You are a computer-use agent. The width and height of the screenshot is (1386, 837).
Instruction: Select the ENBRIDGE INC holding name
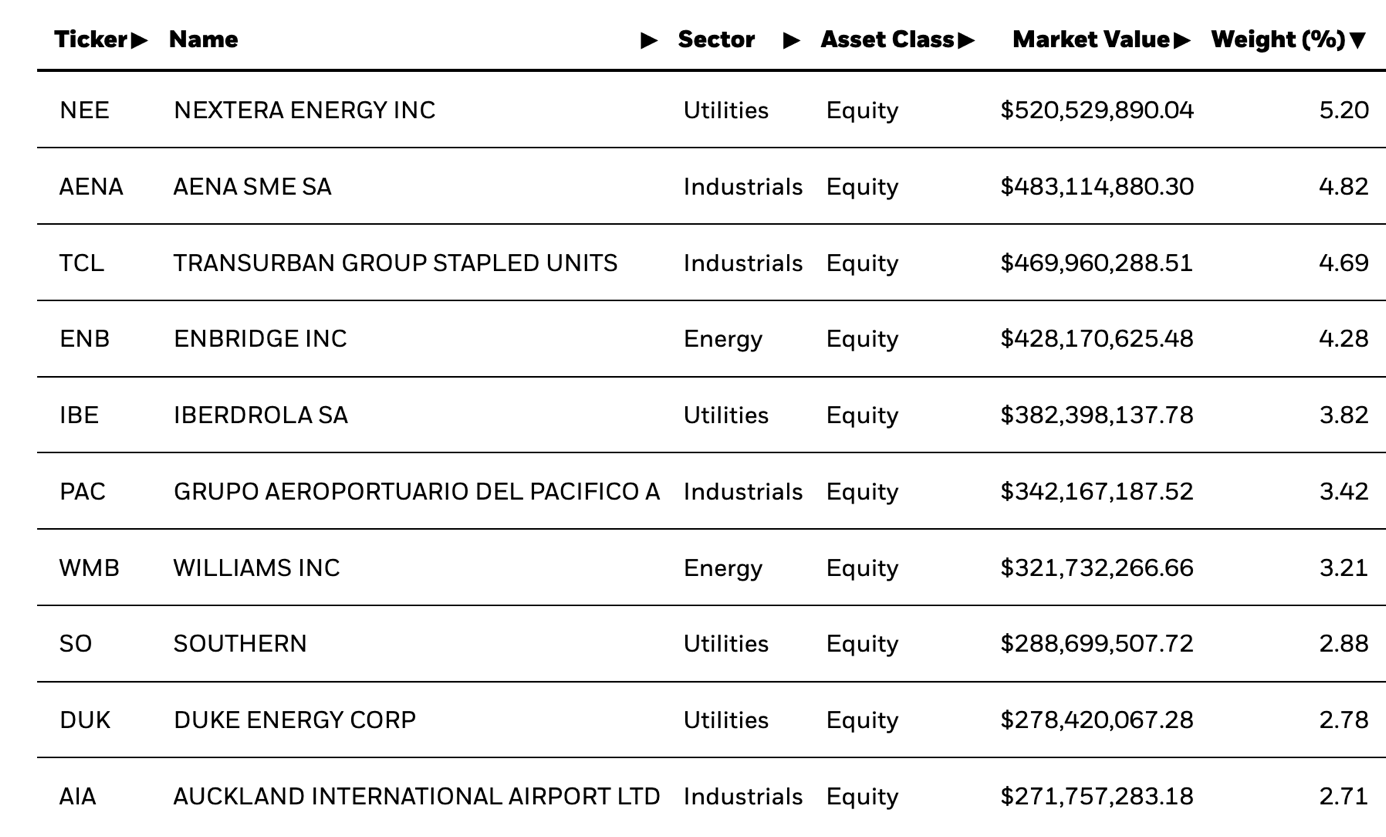tap(260, 339)
